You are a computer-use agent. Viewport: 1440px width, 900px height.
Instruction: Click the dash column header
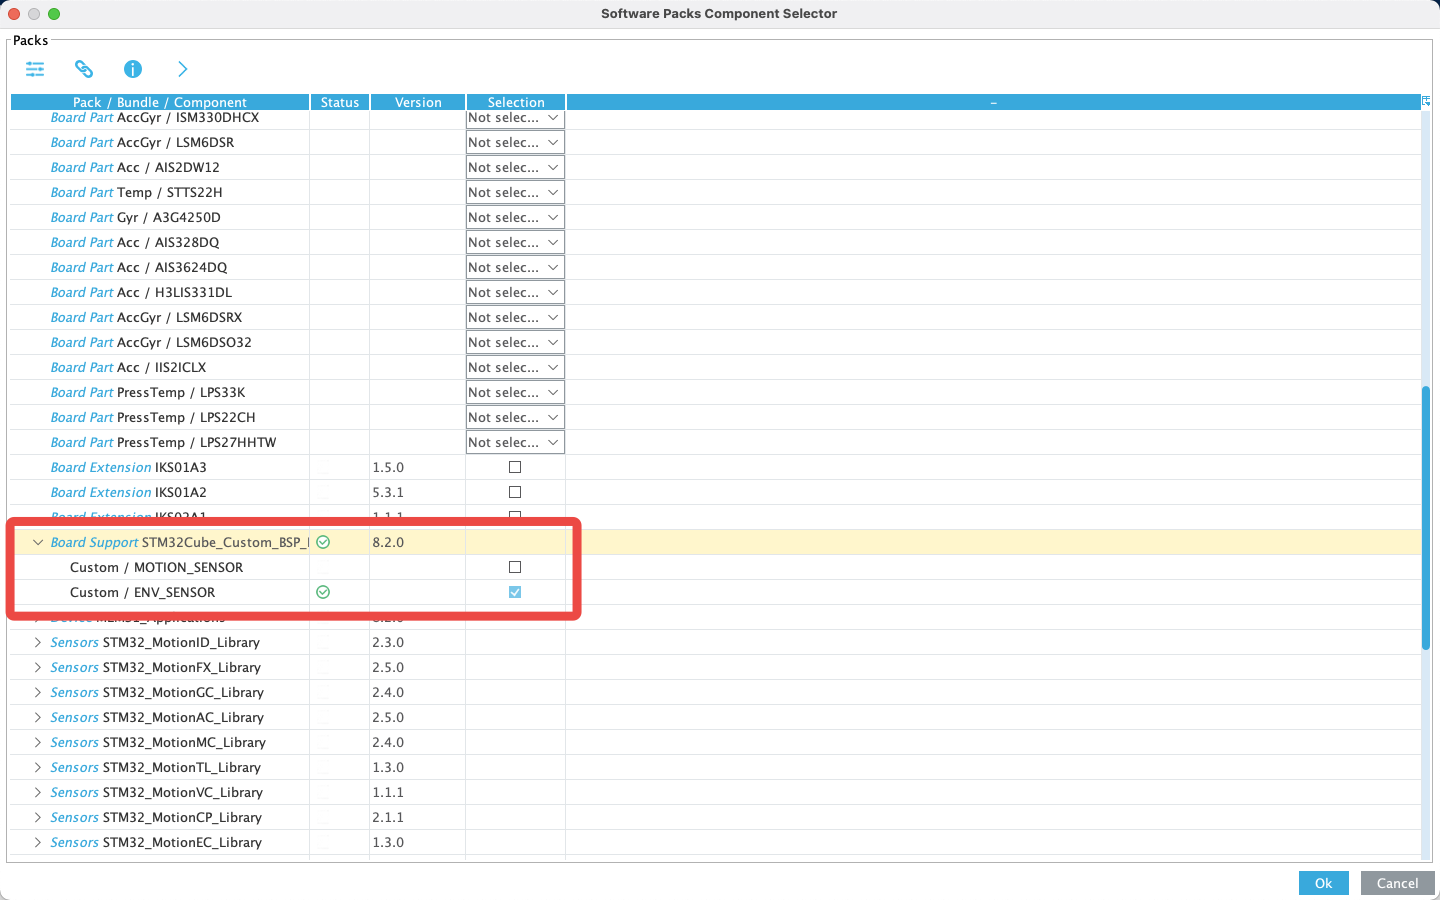[993, 102]
